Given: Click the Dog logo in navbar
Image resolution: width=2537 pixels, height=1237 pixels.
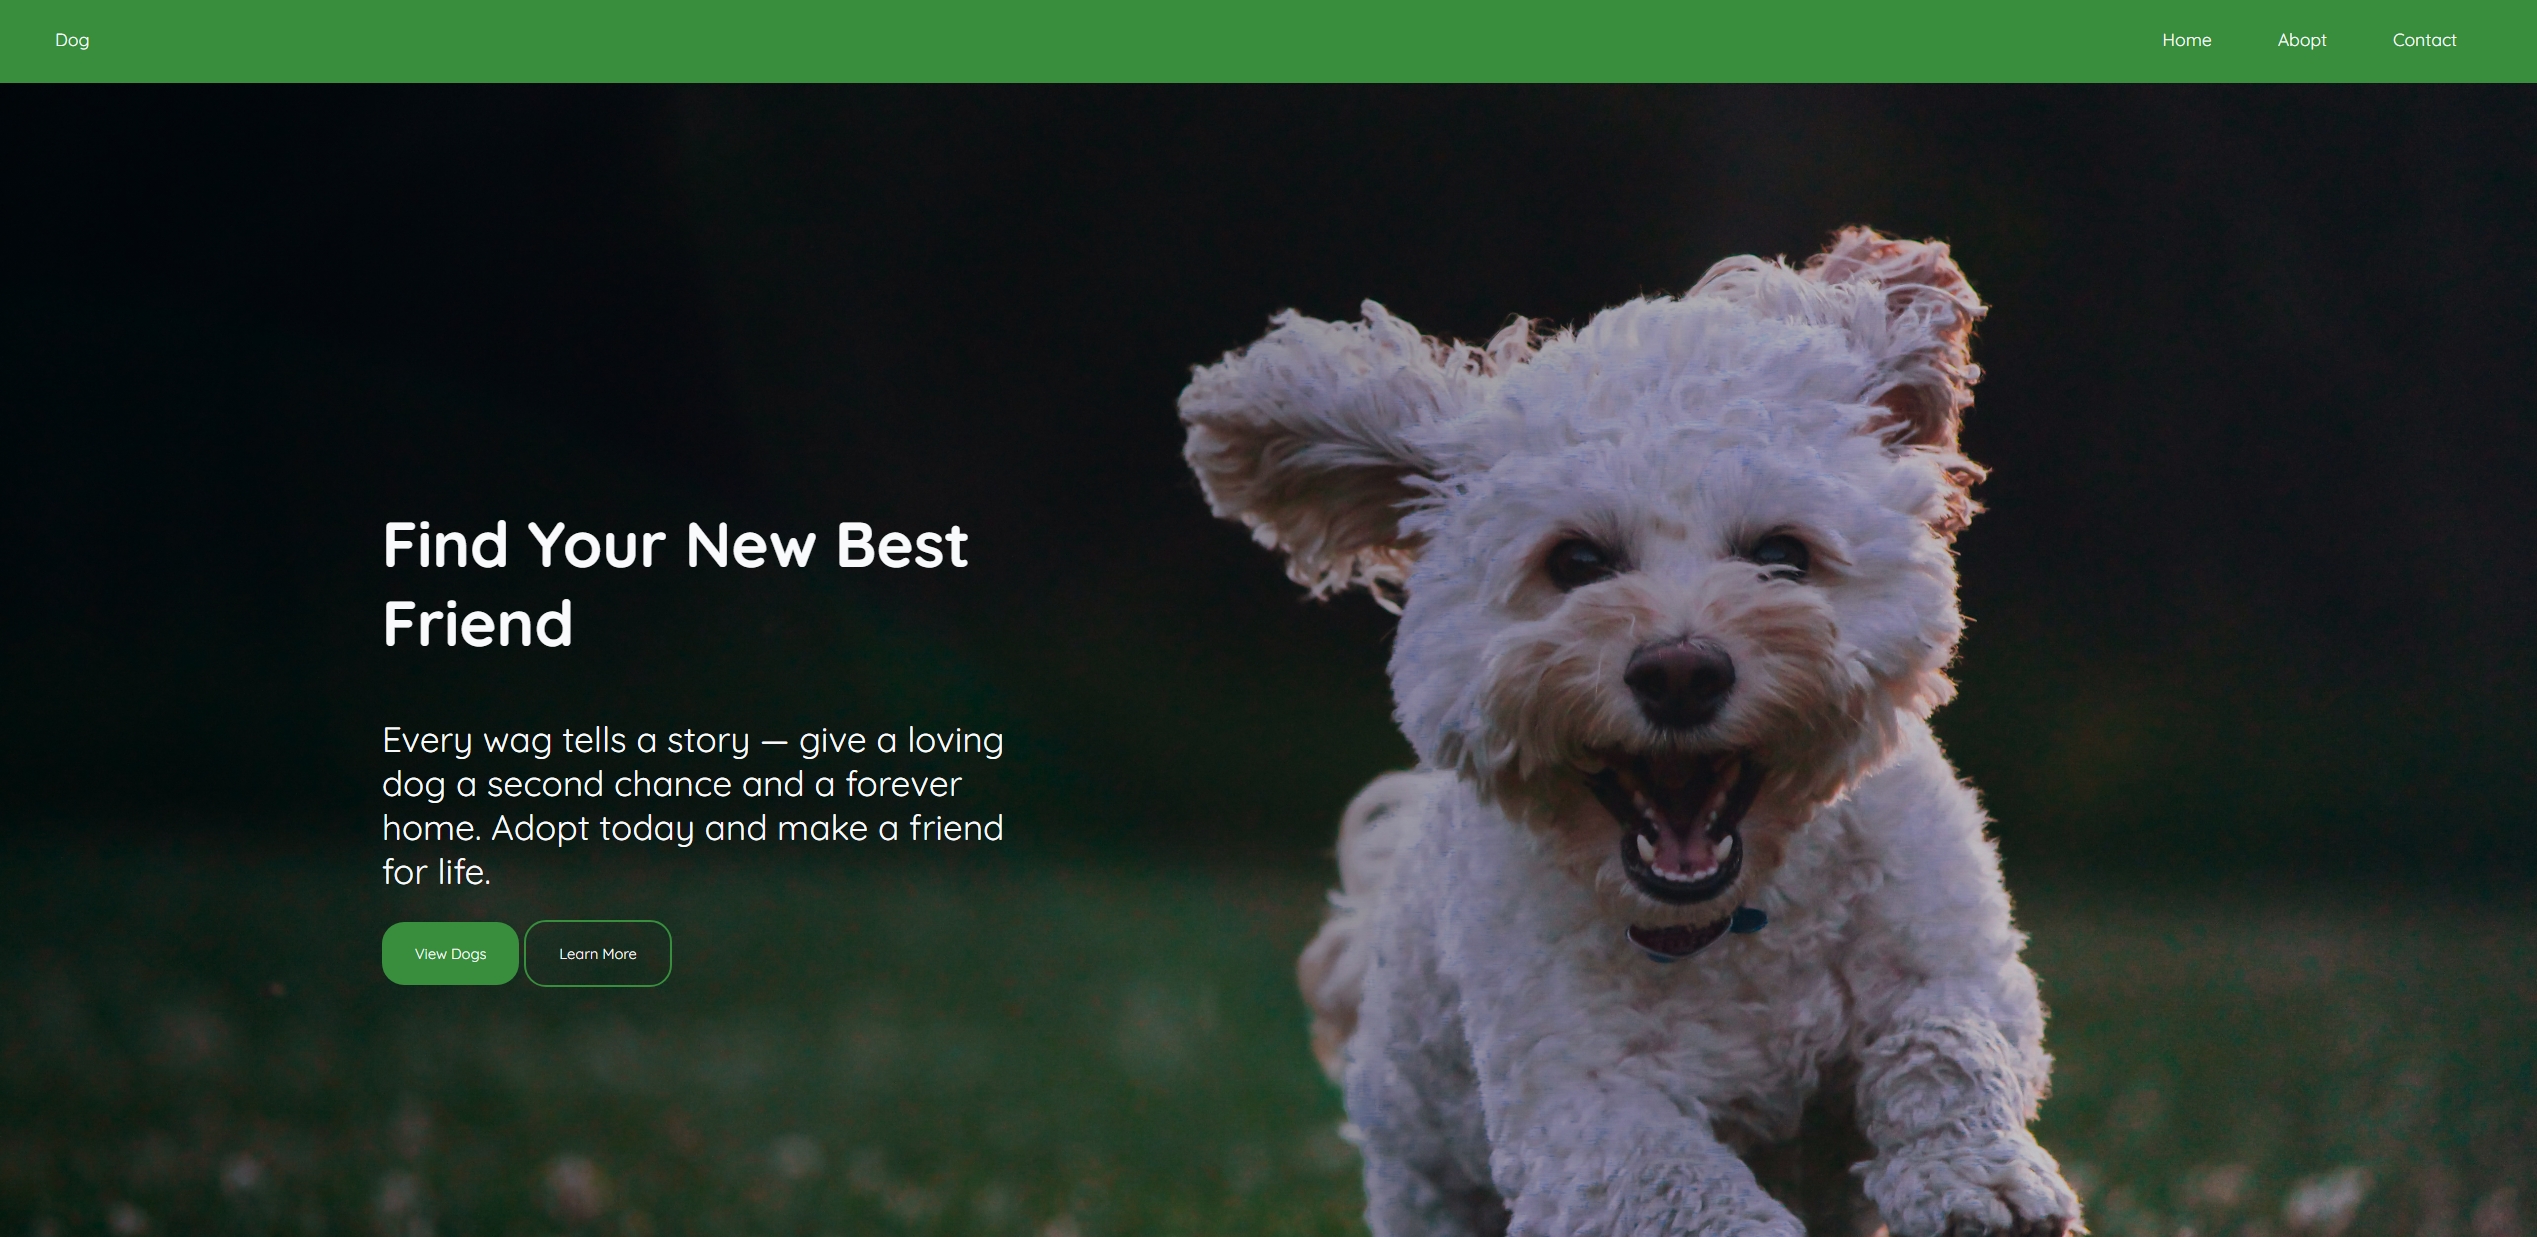Looking at the screenshot, I should click(x=72, y=40).
